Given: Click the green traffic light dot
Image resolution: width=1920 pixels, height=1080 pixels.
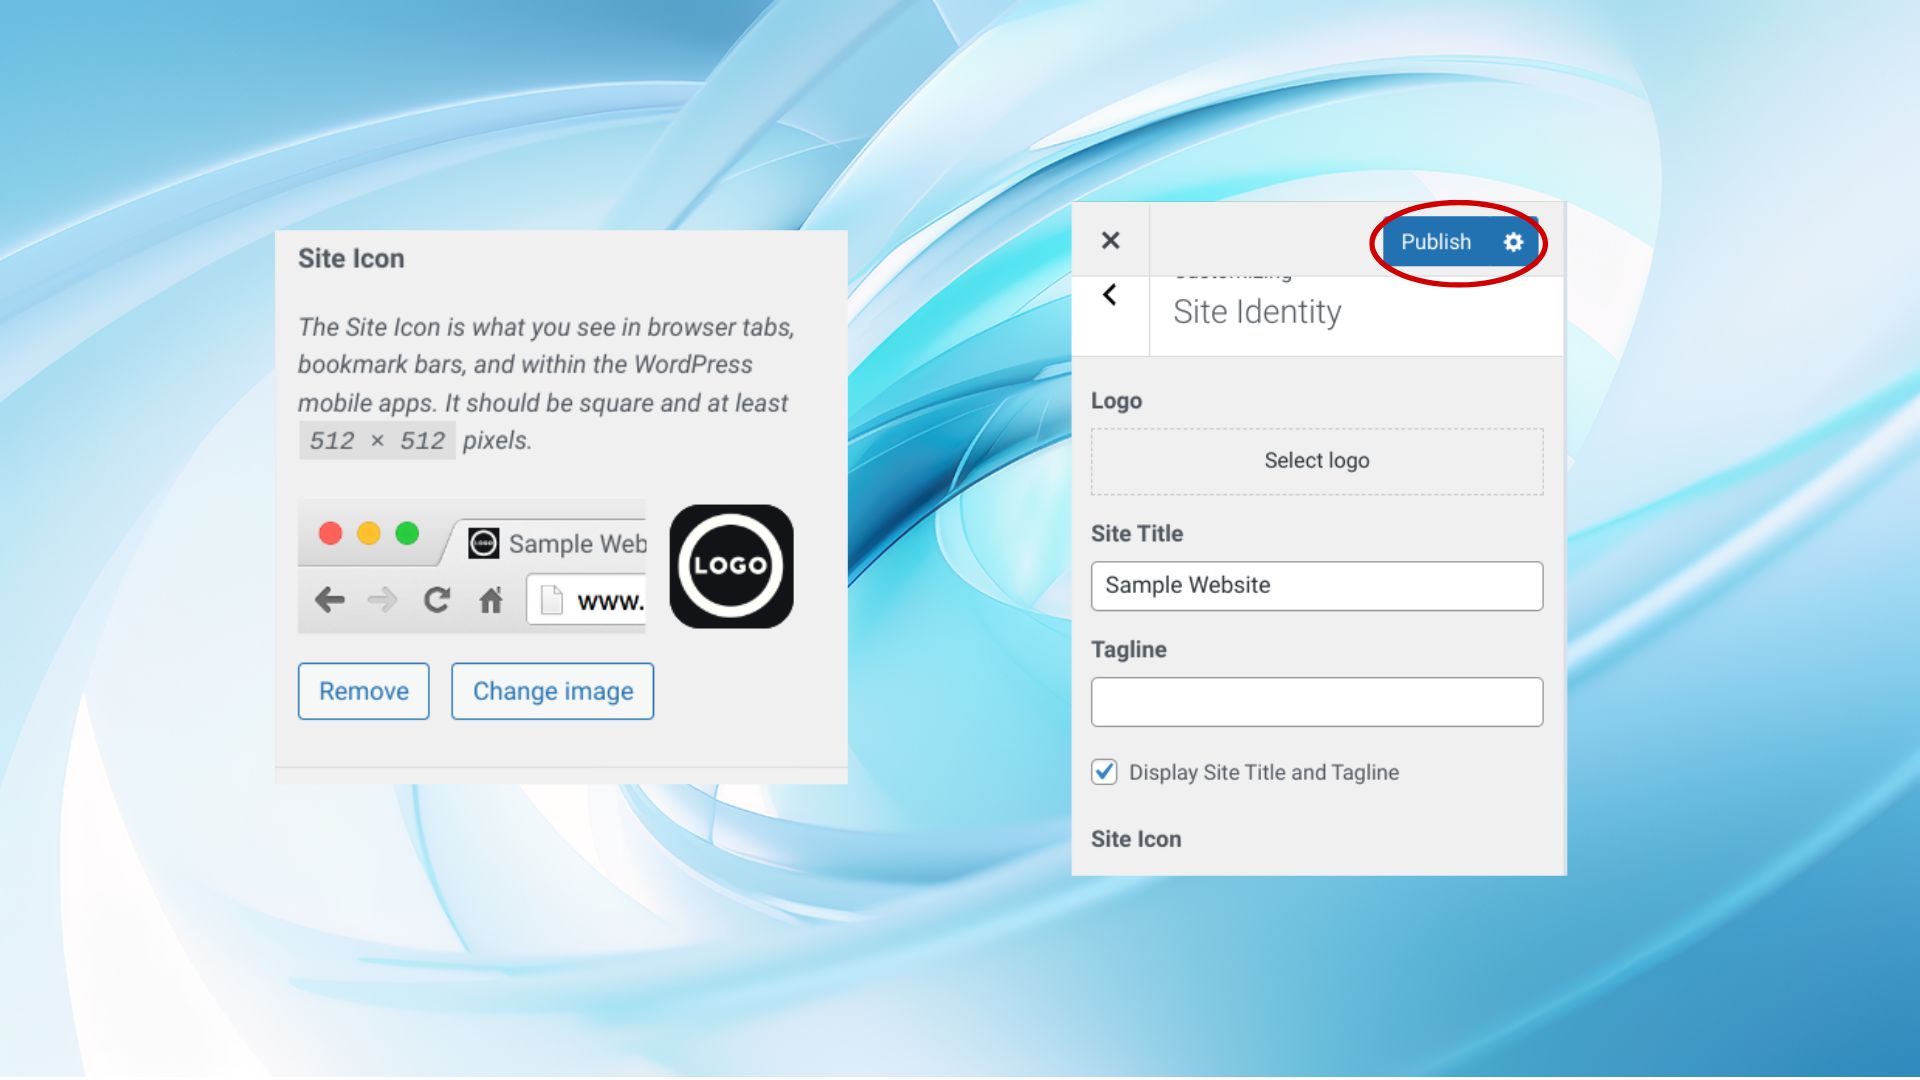Looking at the screenshot, I should 408,534.
